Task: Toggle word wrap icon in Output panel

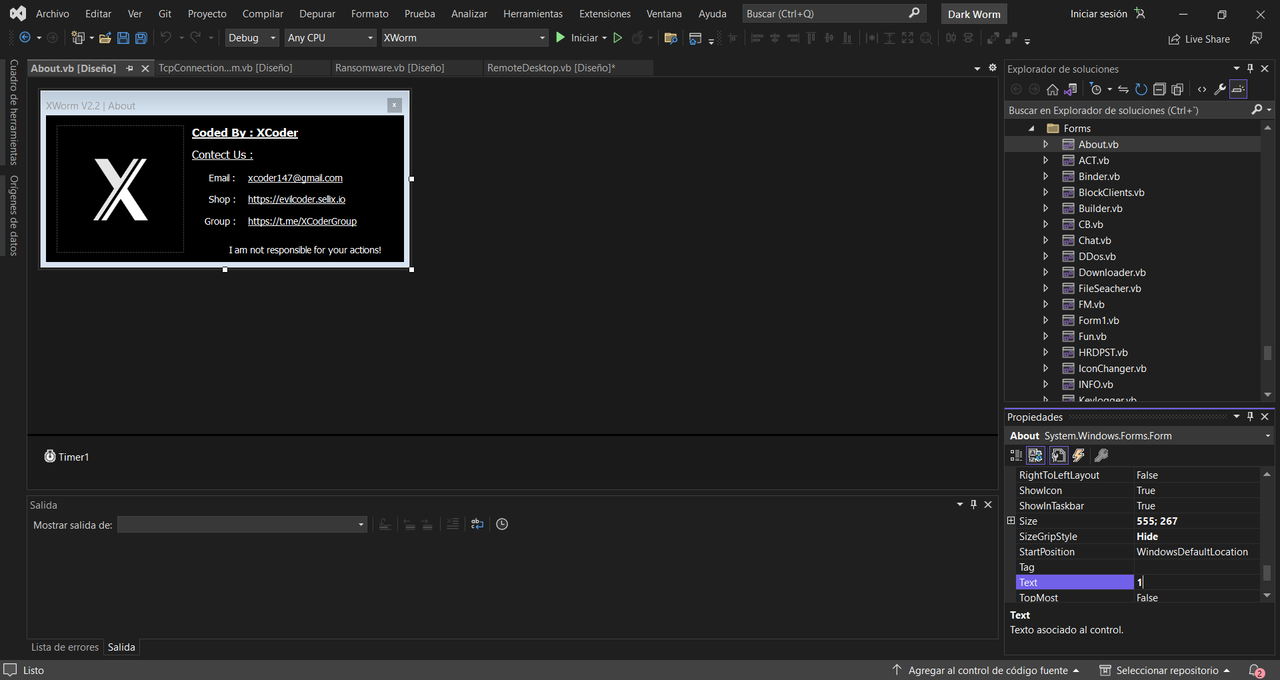Action: coord(477,524)
